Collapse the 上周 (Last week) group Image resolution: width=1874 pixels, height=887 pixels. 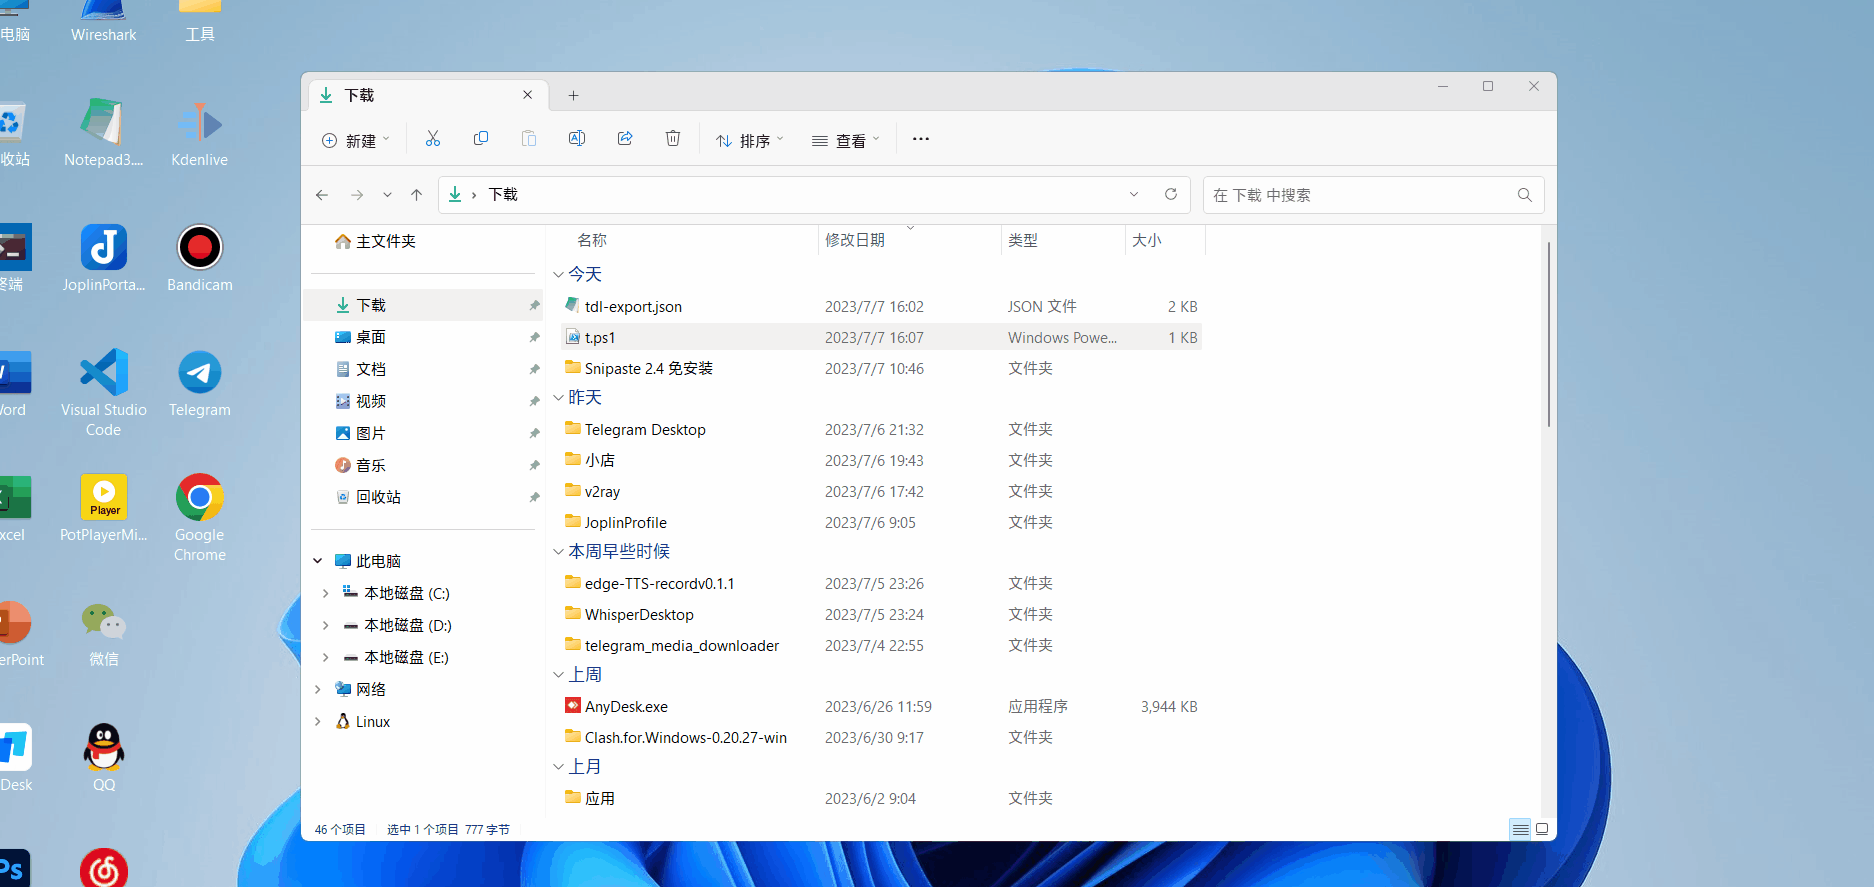(558, 674)
